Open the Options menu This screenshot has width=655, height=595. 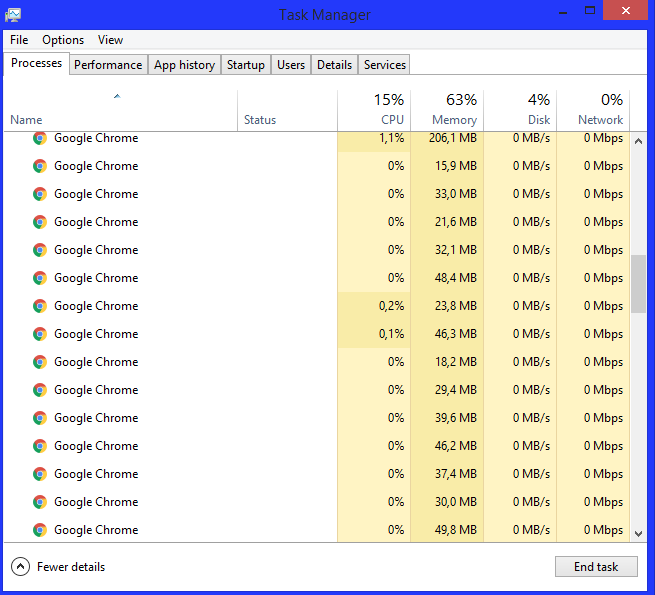pos(63,40)
